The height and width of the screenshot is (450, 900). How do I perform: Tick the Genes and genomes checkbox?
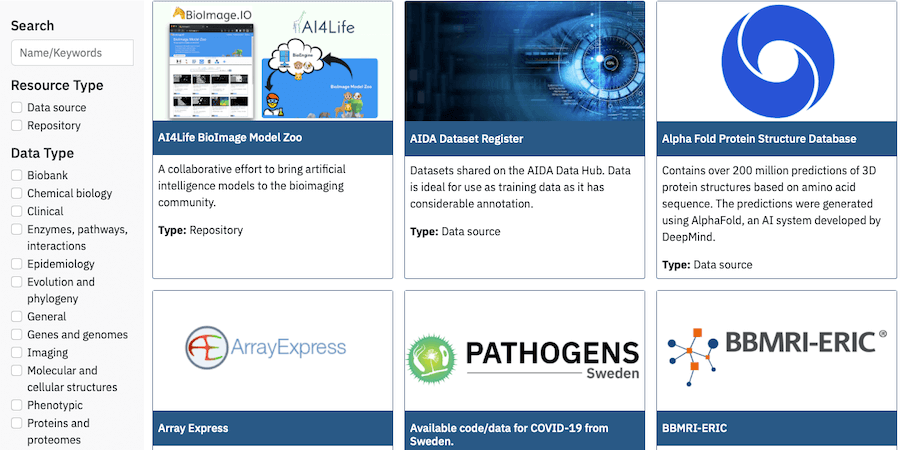click(x=17, y=335)
